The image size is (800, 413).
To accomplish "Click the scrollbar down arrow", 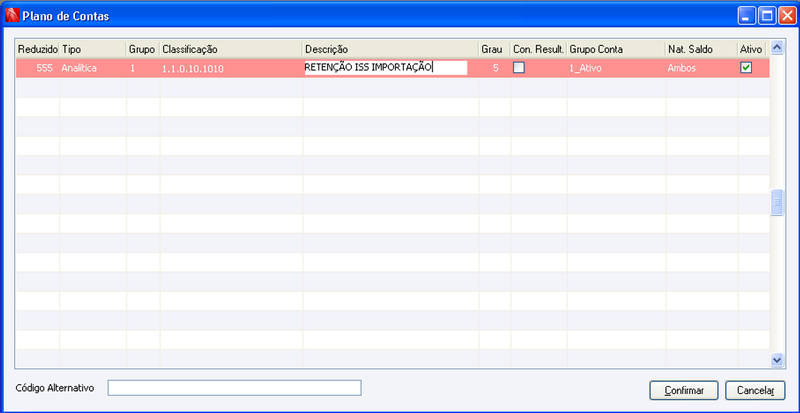I will coord(777,360).
